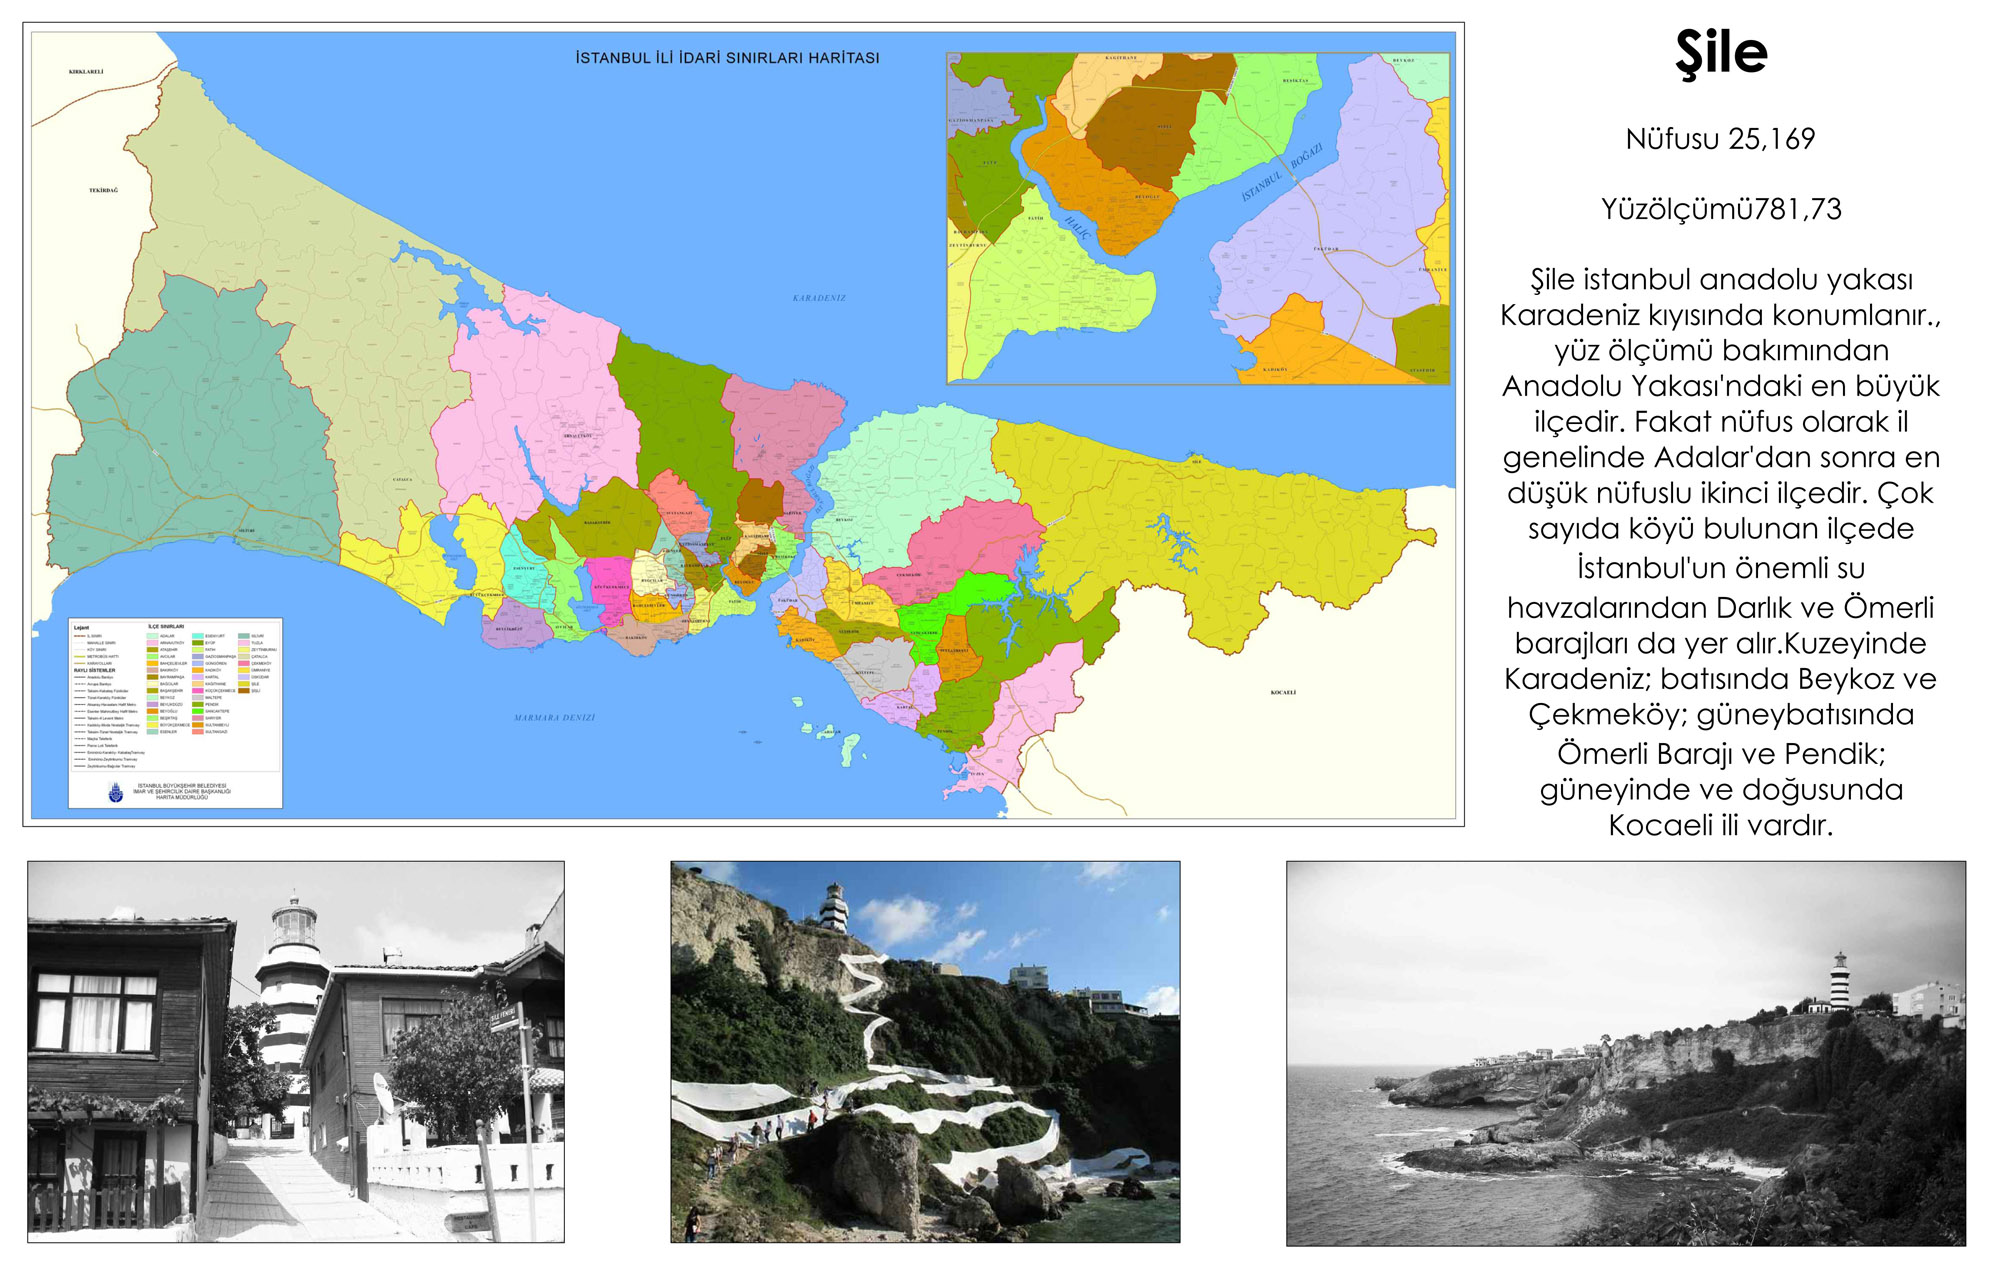Click the Nüfusu 25,169 population text

tap(1720, 139)
